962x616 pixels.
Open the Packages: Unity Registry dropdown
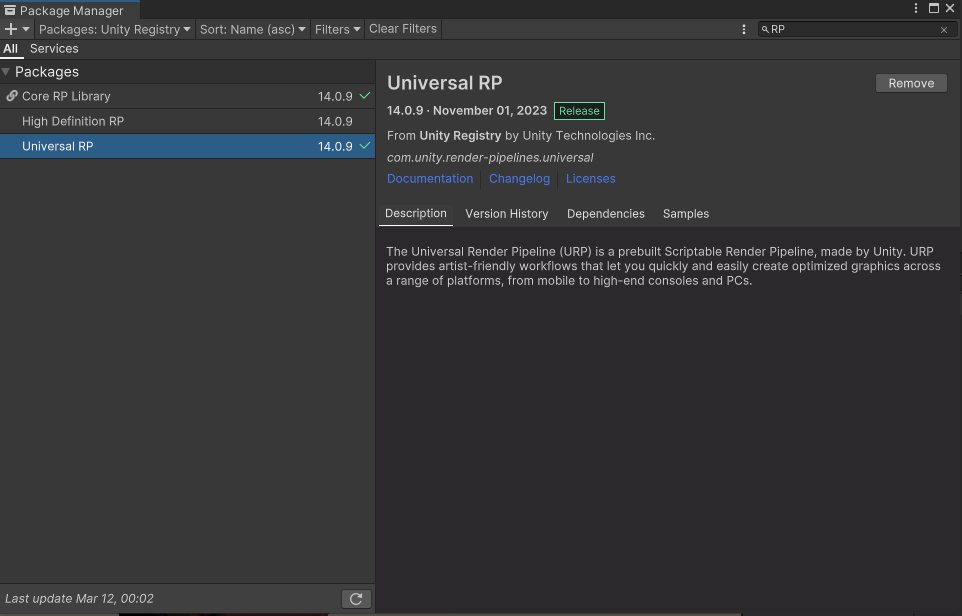coord(115,29)
